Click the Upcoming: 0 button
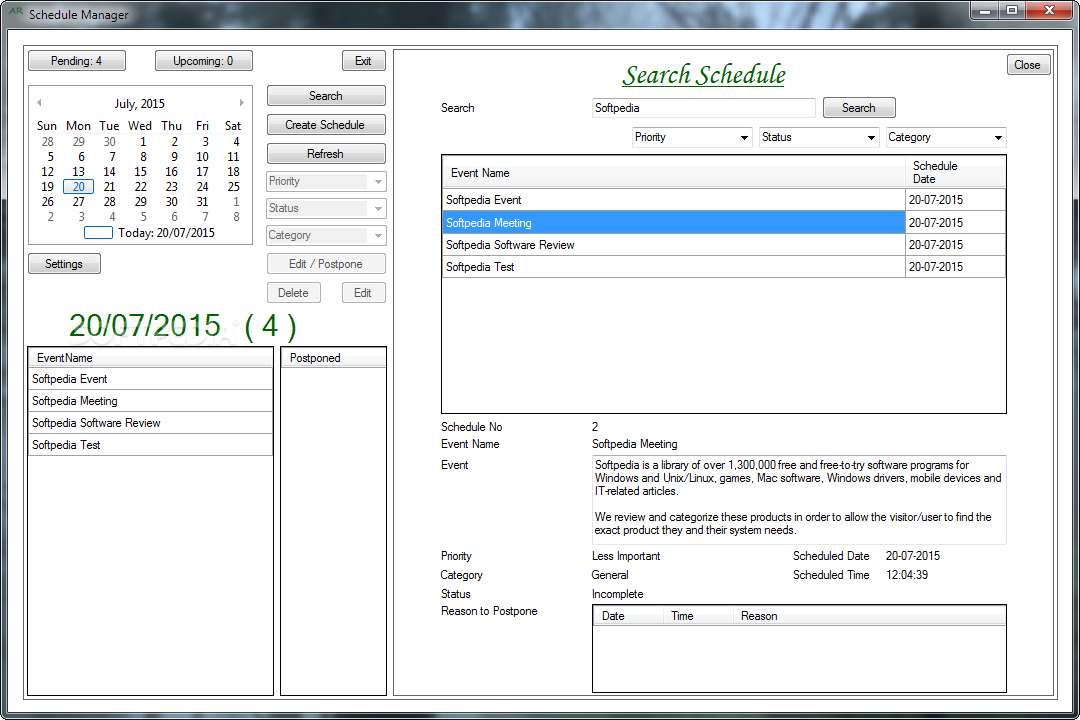Screen dimensions: 1080x720 pyautogui.click(x=203, y=61)
